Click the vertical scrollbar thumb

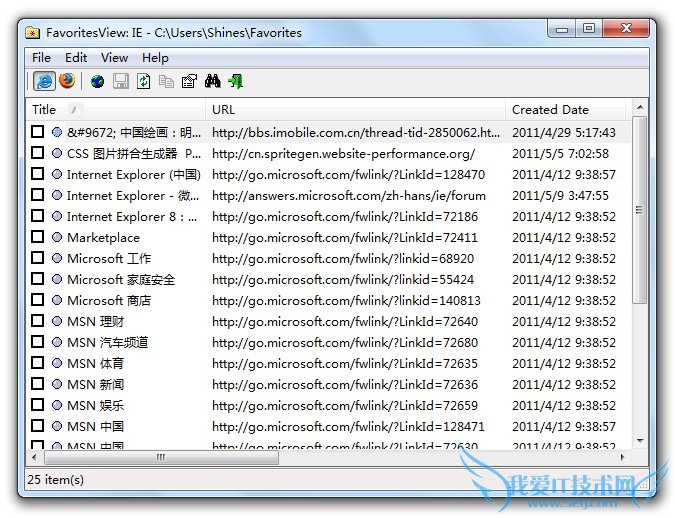[x=640, y=210]
